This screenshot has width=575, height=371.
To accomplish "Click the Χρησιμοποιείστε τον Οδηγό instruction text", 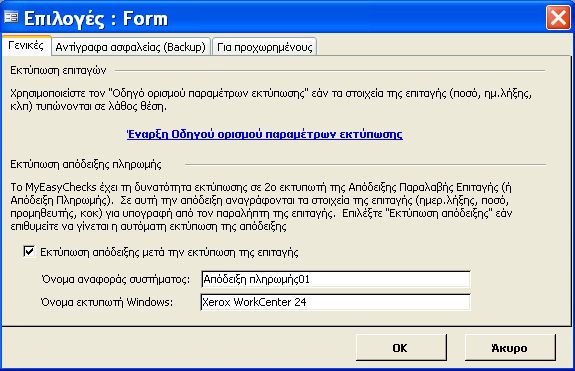I will point(271,100).
